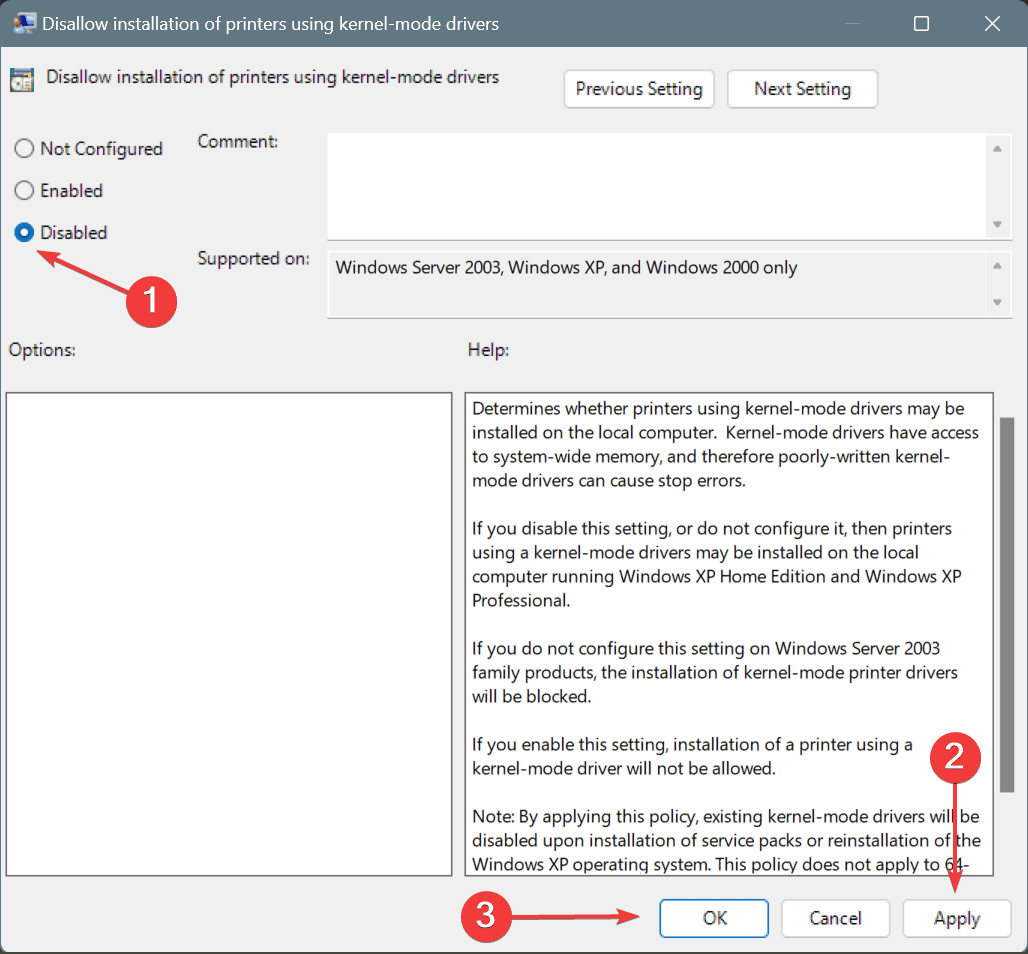Click the 'Comment:' label
Image resolution: width=1028 pixels, height=954 pixels.
click(x=237, y=142)
